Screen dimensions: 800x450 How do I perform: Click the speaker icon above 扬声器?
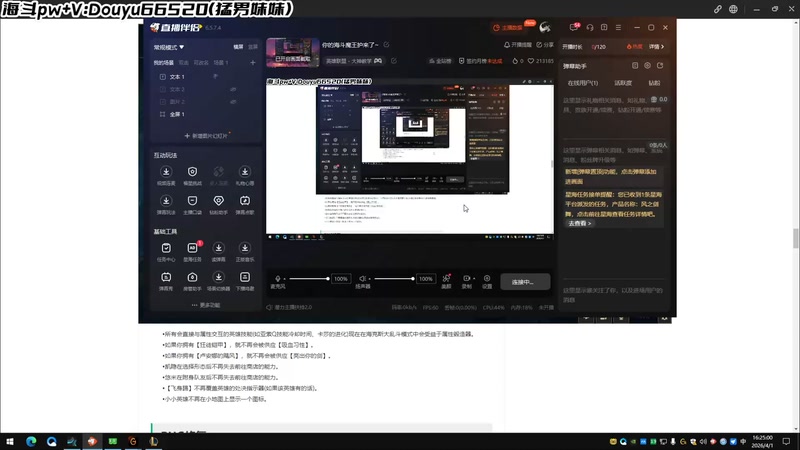tap(362, 279)
